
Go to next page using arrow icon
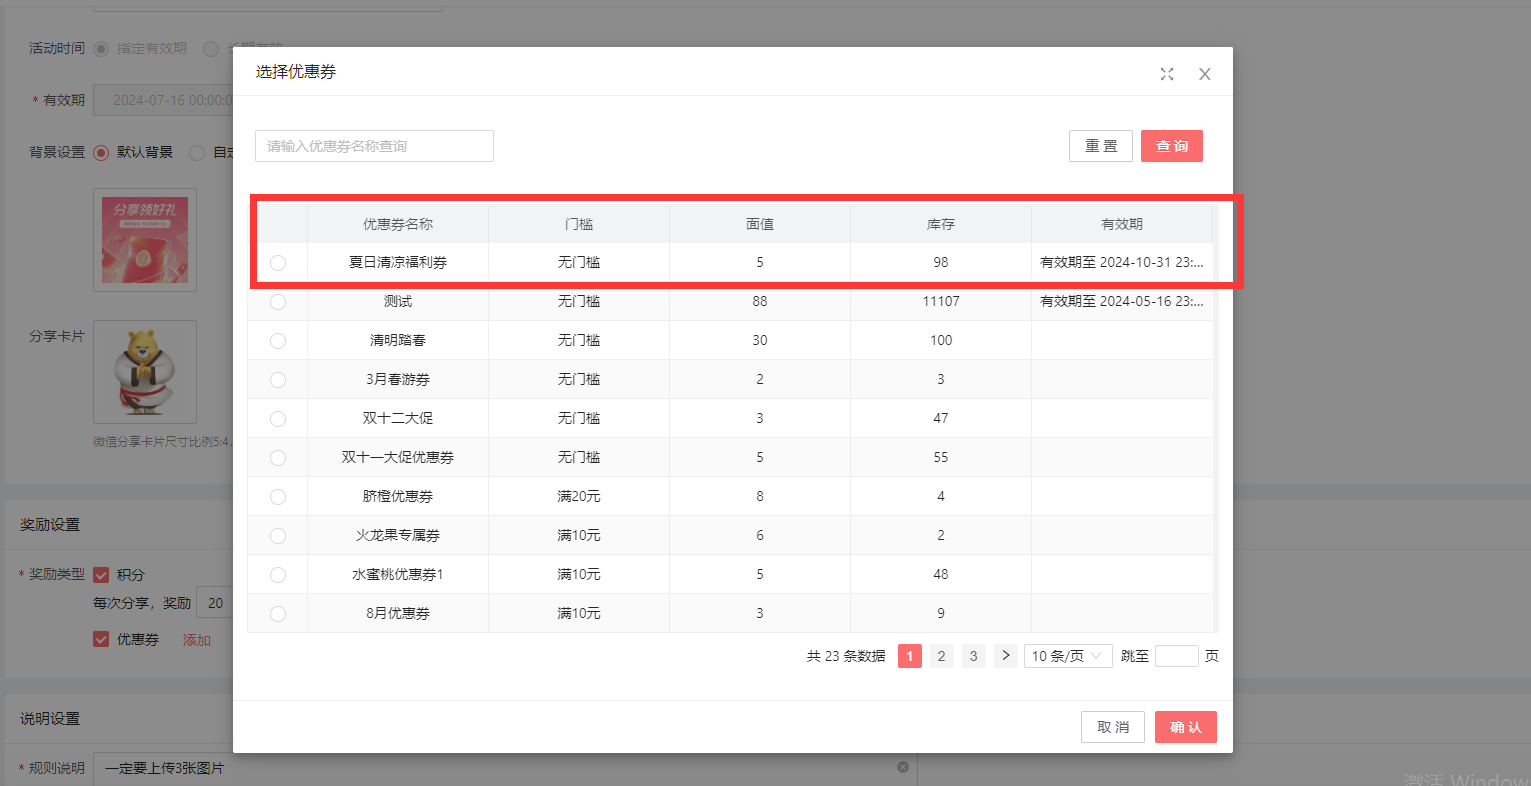click(x=1005, y=656)
